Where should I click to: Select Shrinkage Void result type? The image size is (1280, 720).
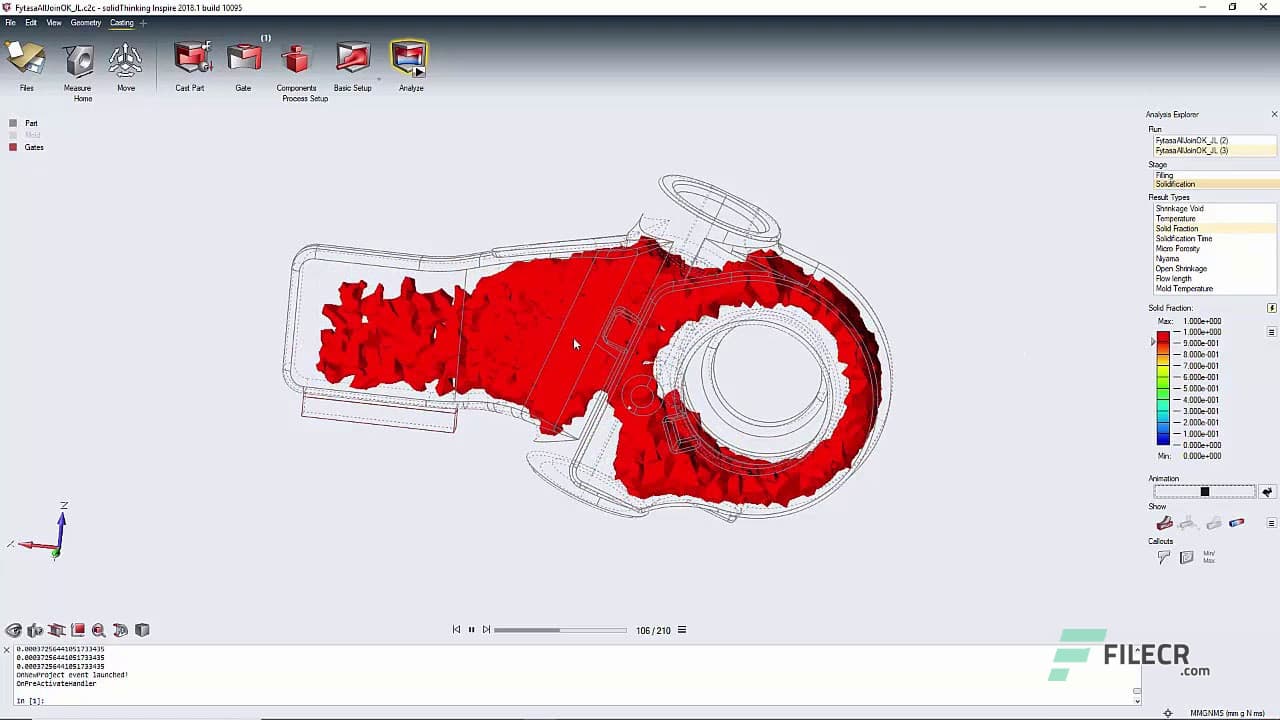(x=1179, y=209)
